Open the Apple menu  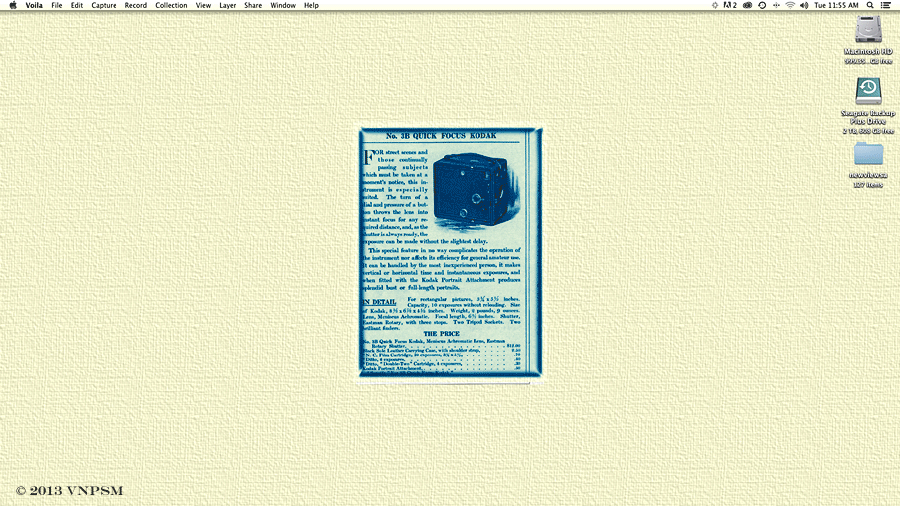point(13,5)
